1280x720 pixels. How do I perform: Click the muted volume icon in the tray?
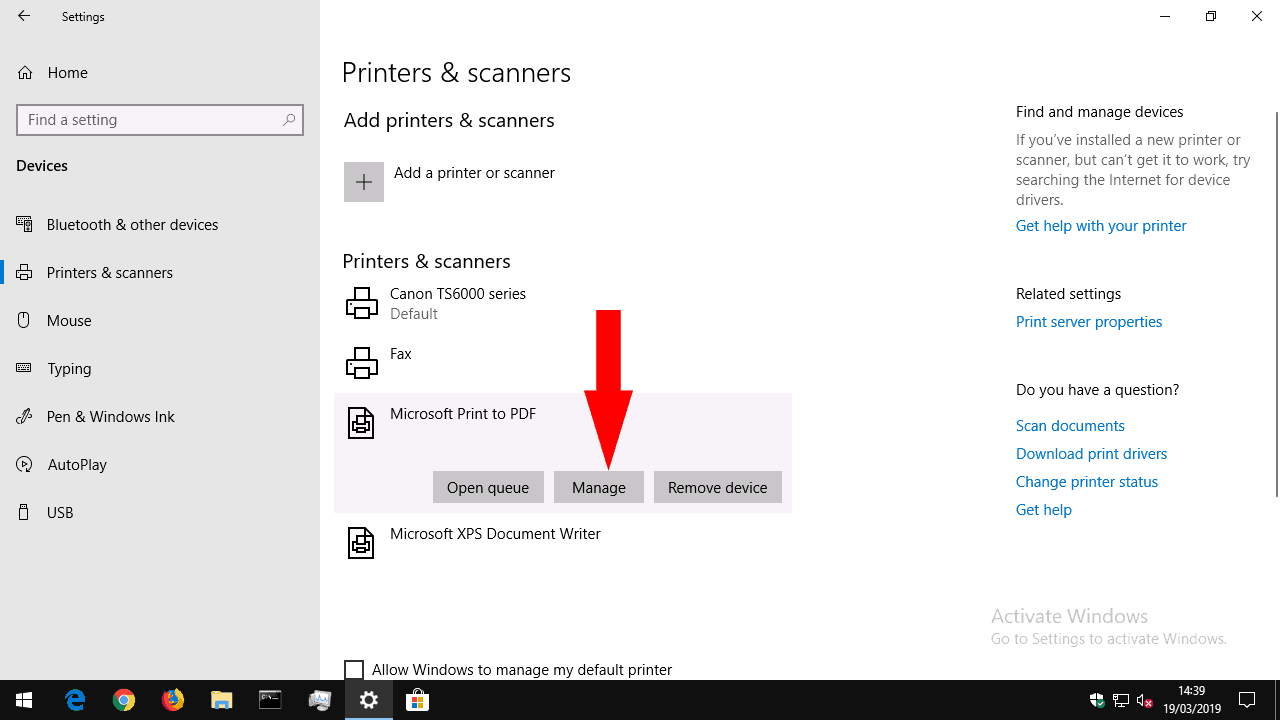(x=1145, y=700)
